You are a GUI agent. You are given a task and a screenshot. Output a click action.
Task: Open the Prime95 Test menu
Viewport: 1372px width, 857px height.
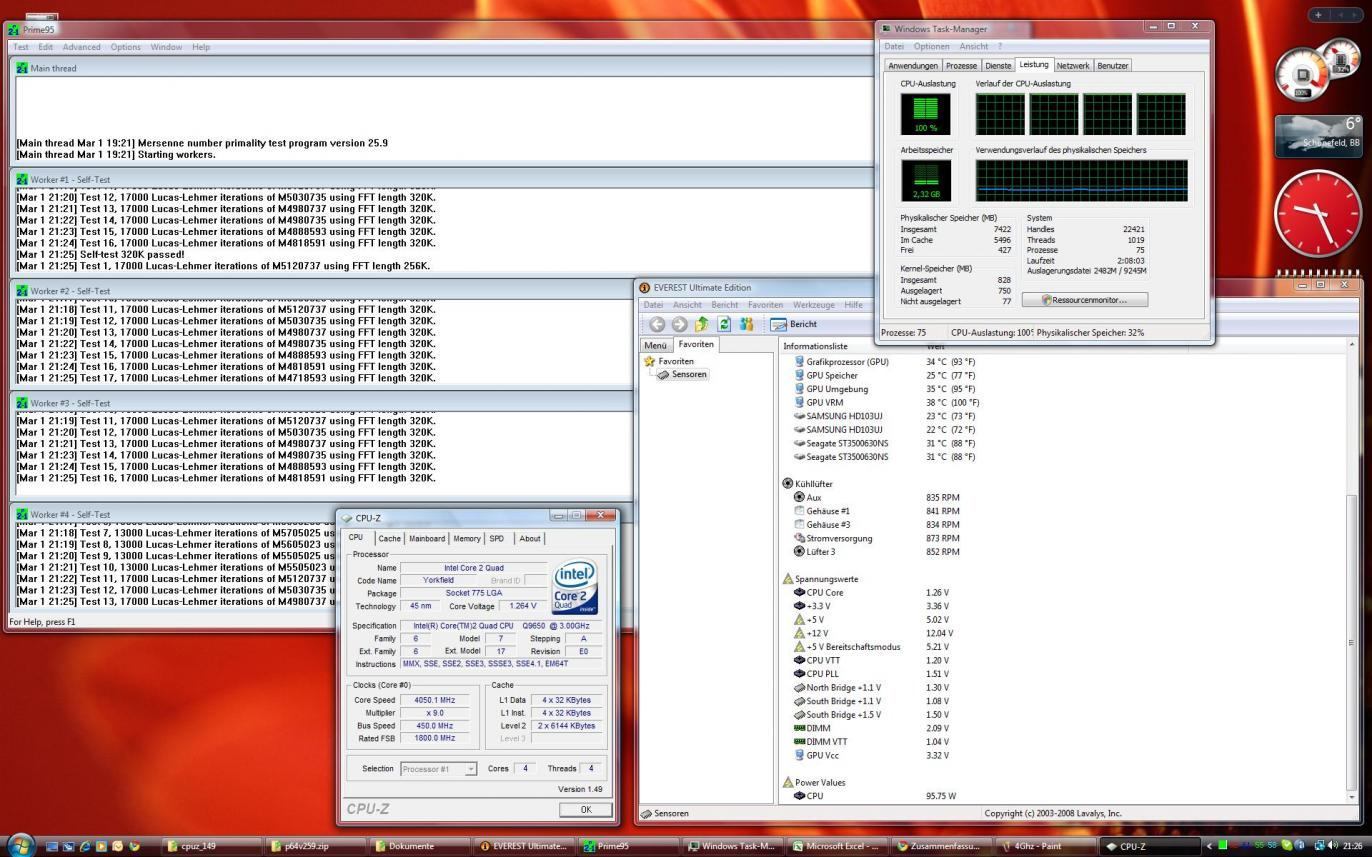[x=20, y=47]
